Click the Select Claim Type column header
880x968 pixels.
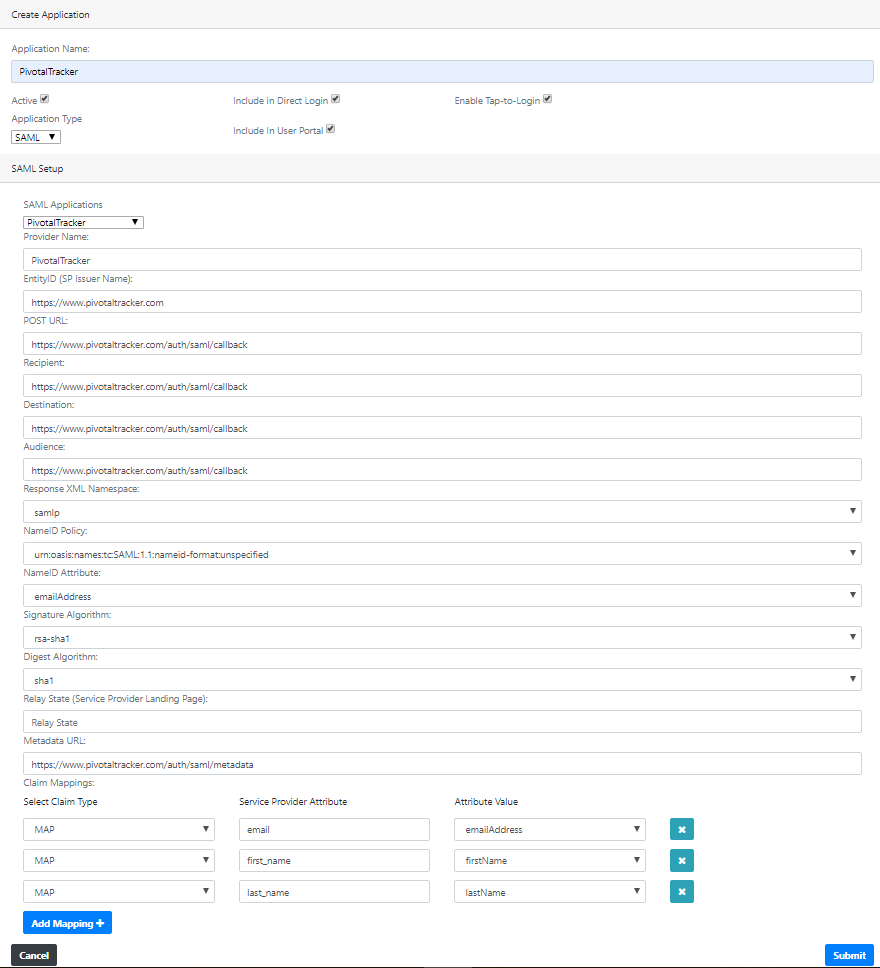[61, 801]
